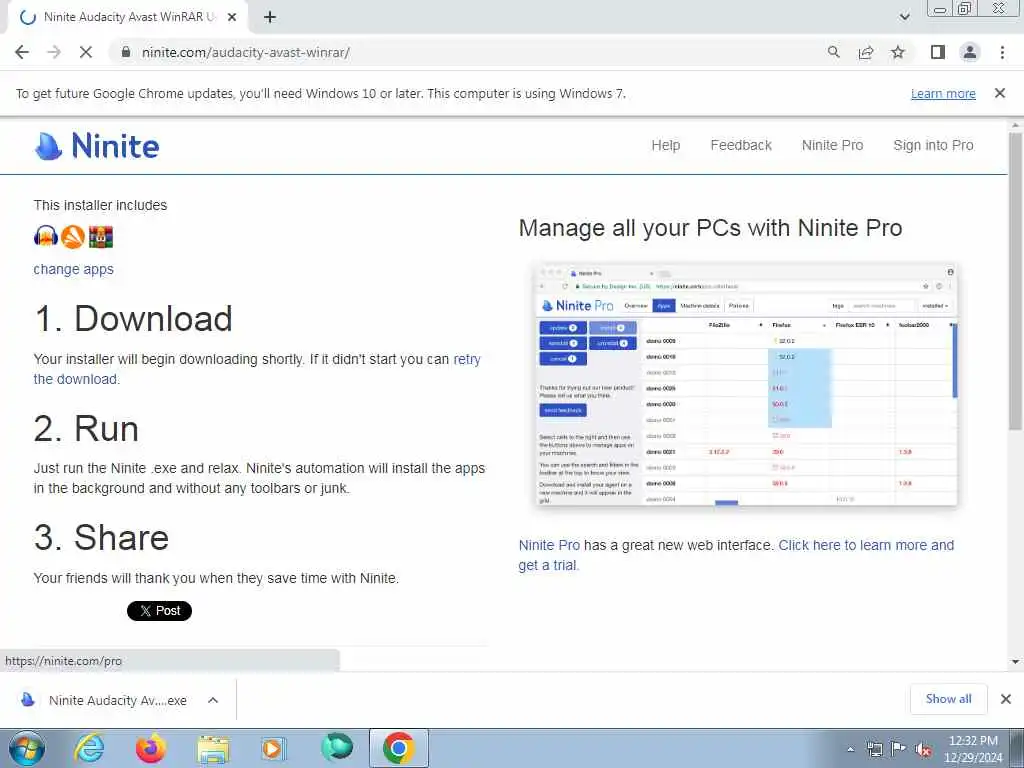This screenshot has height=768, width=1024.
Task: Open the Feedback page
Action: coord(741,145)
